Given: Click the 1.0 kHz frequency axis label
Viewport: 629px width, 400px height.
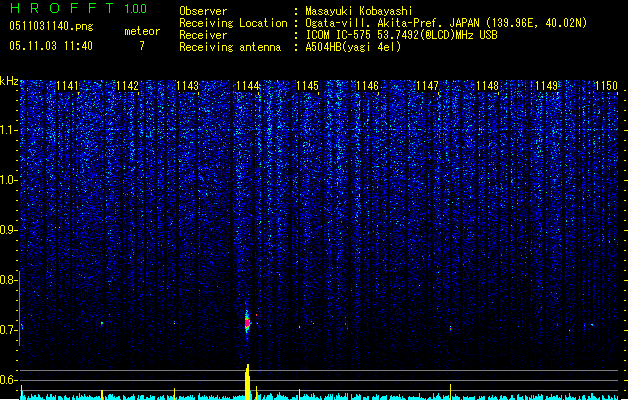Looking at the screenshot, I should [8, 180].
